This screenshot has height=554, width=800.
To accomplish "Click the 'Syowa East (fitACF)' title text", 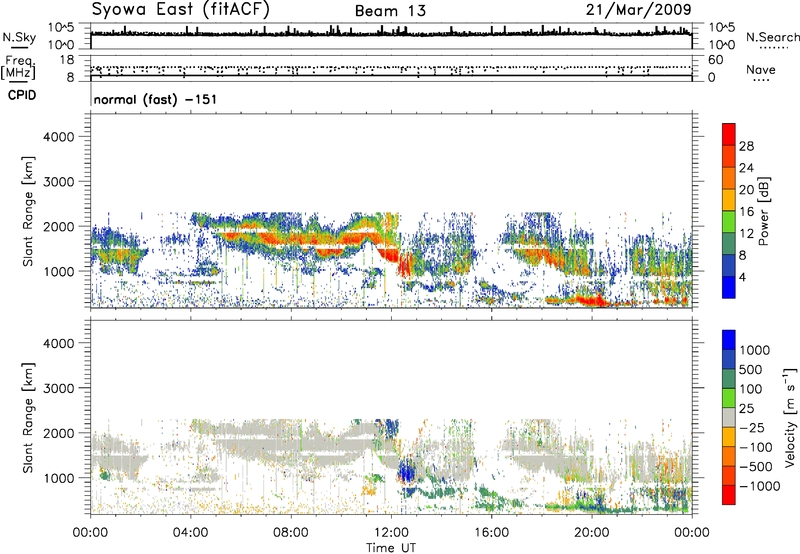I will 180,9.
